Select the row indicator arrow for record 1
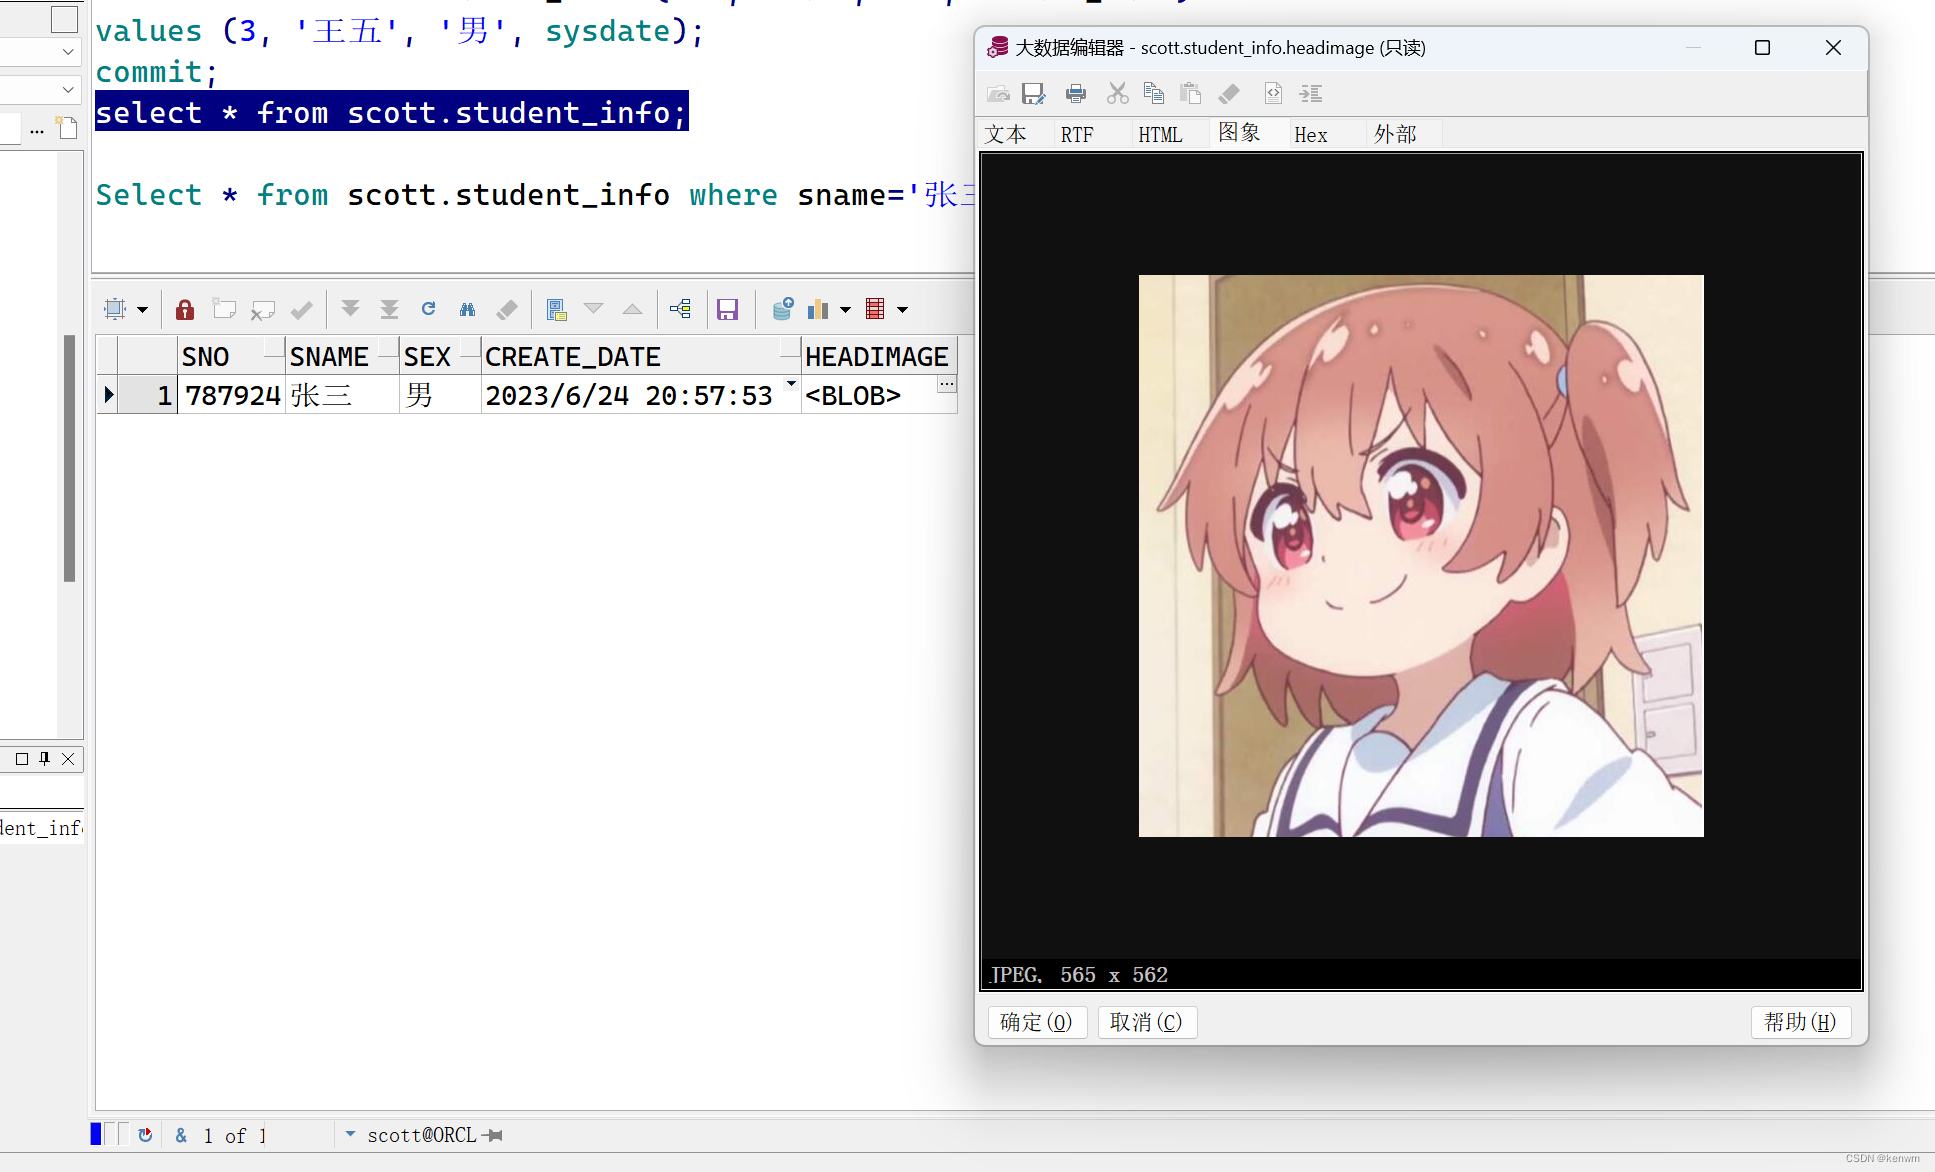This screenshot has height=1172, width=1935. pos(107,394)
